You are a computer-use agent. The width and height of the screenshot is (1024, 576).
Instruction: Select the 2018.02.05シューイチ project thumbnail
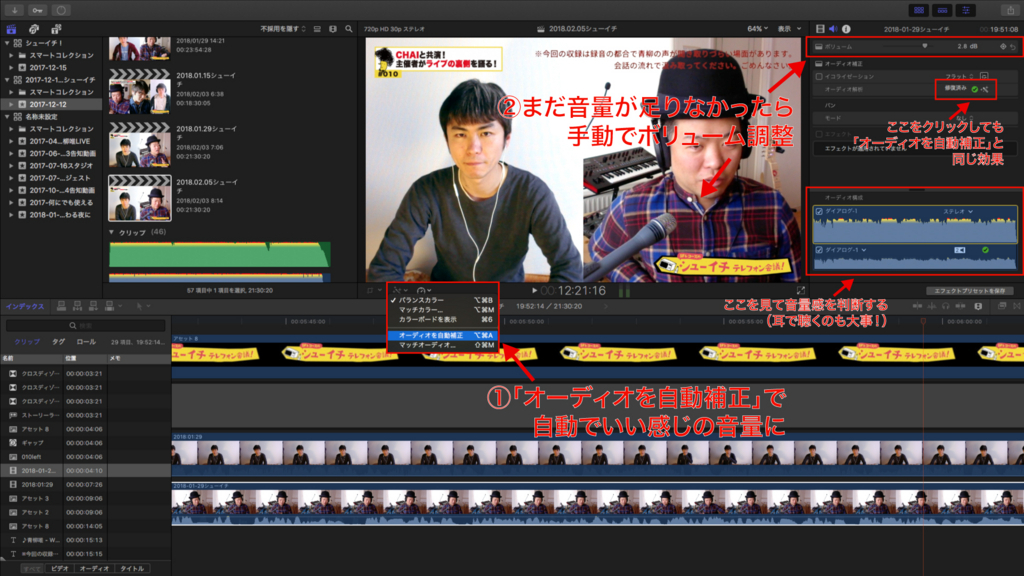click(140, 198)
